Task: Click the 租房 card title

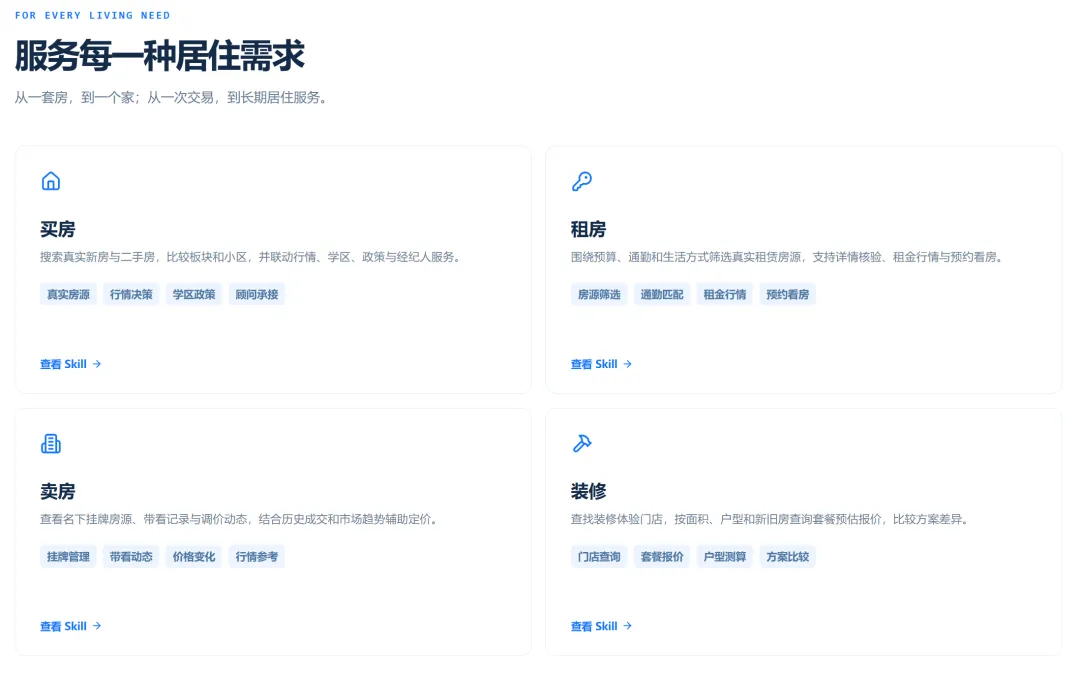Action: click(589, 229)
